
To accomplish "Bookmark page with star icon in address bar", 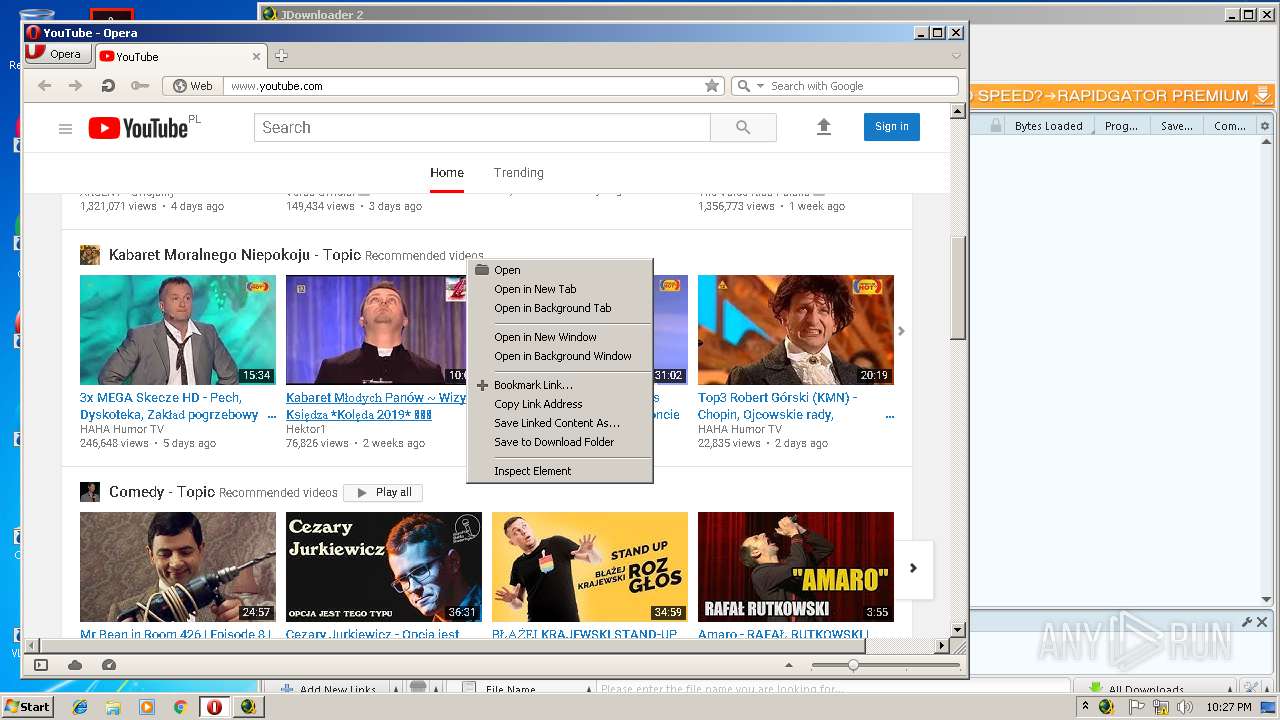I will coord(712,86).
